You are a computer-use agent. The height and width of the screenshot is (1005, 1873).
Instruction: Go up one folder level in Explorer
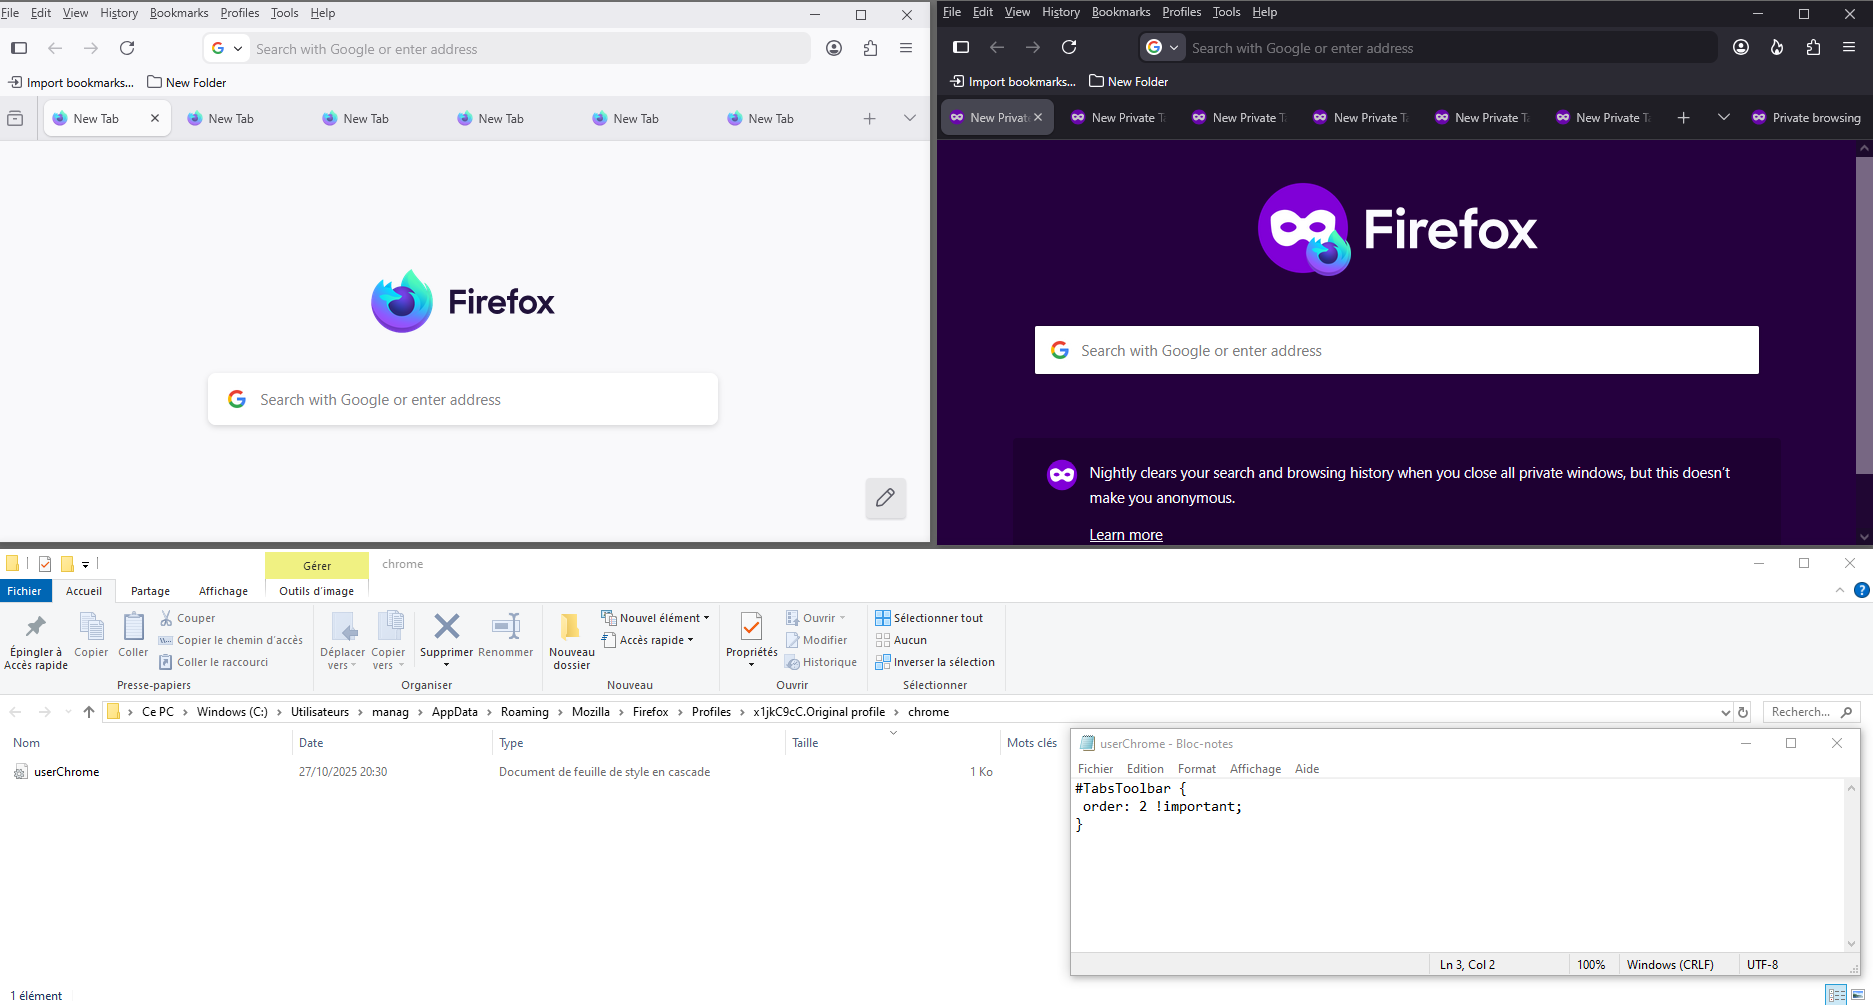coord(89,712)
